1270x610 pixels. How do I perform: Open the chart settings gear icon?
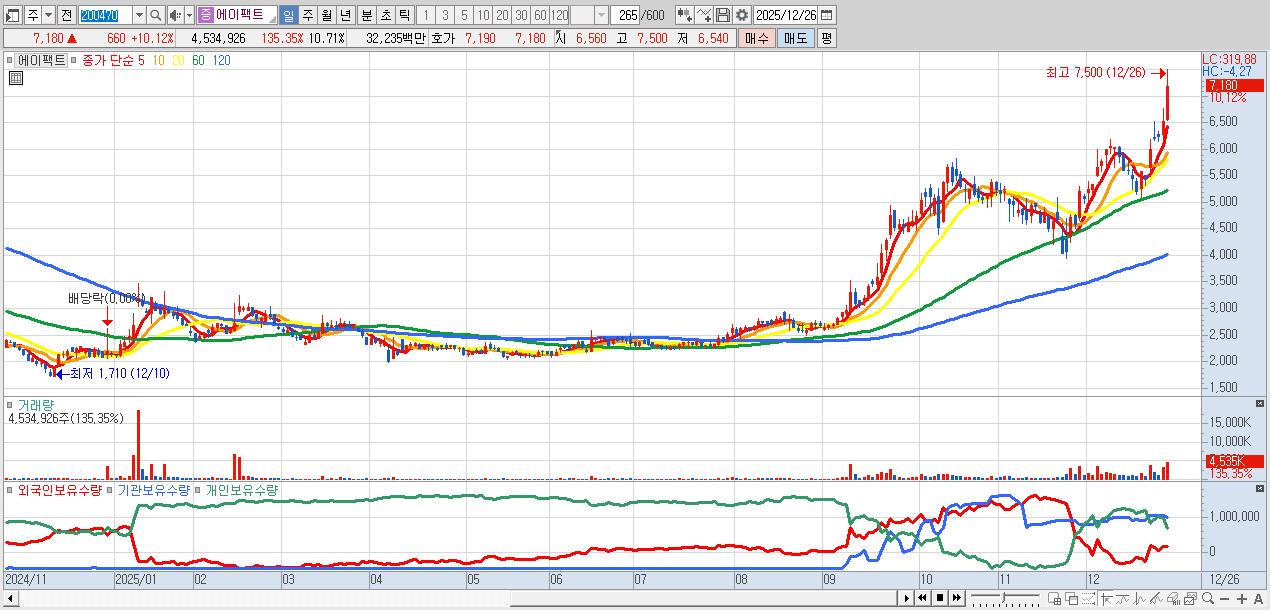click(x=742, y=15)
